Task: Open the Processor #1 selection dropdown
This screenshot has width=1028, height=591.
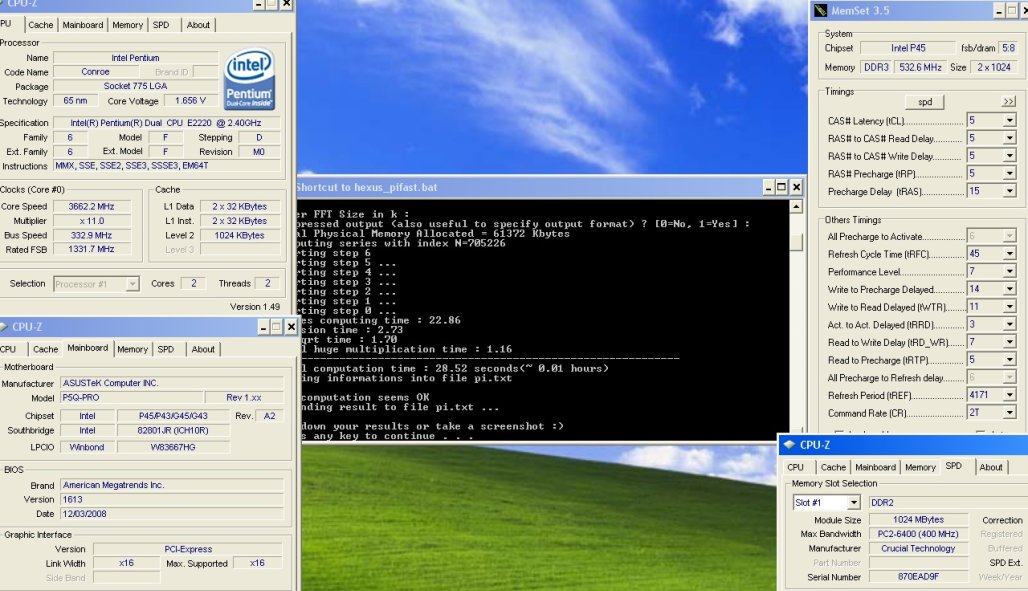Action: (132, 284)
